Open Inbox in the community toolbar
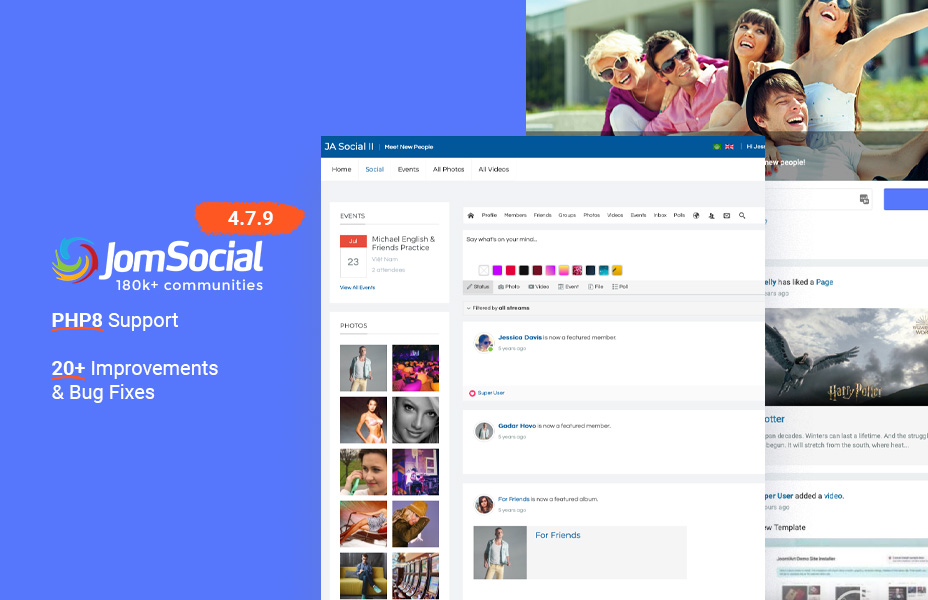928x600 pixels. 660,215
